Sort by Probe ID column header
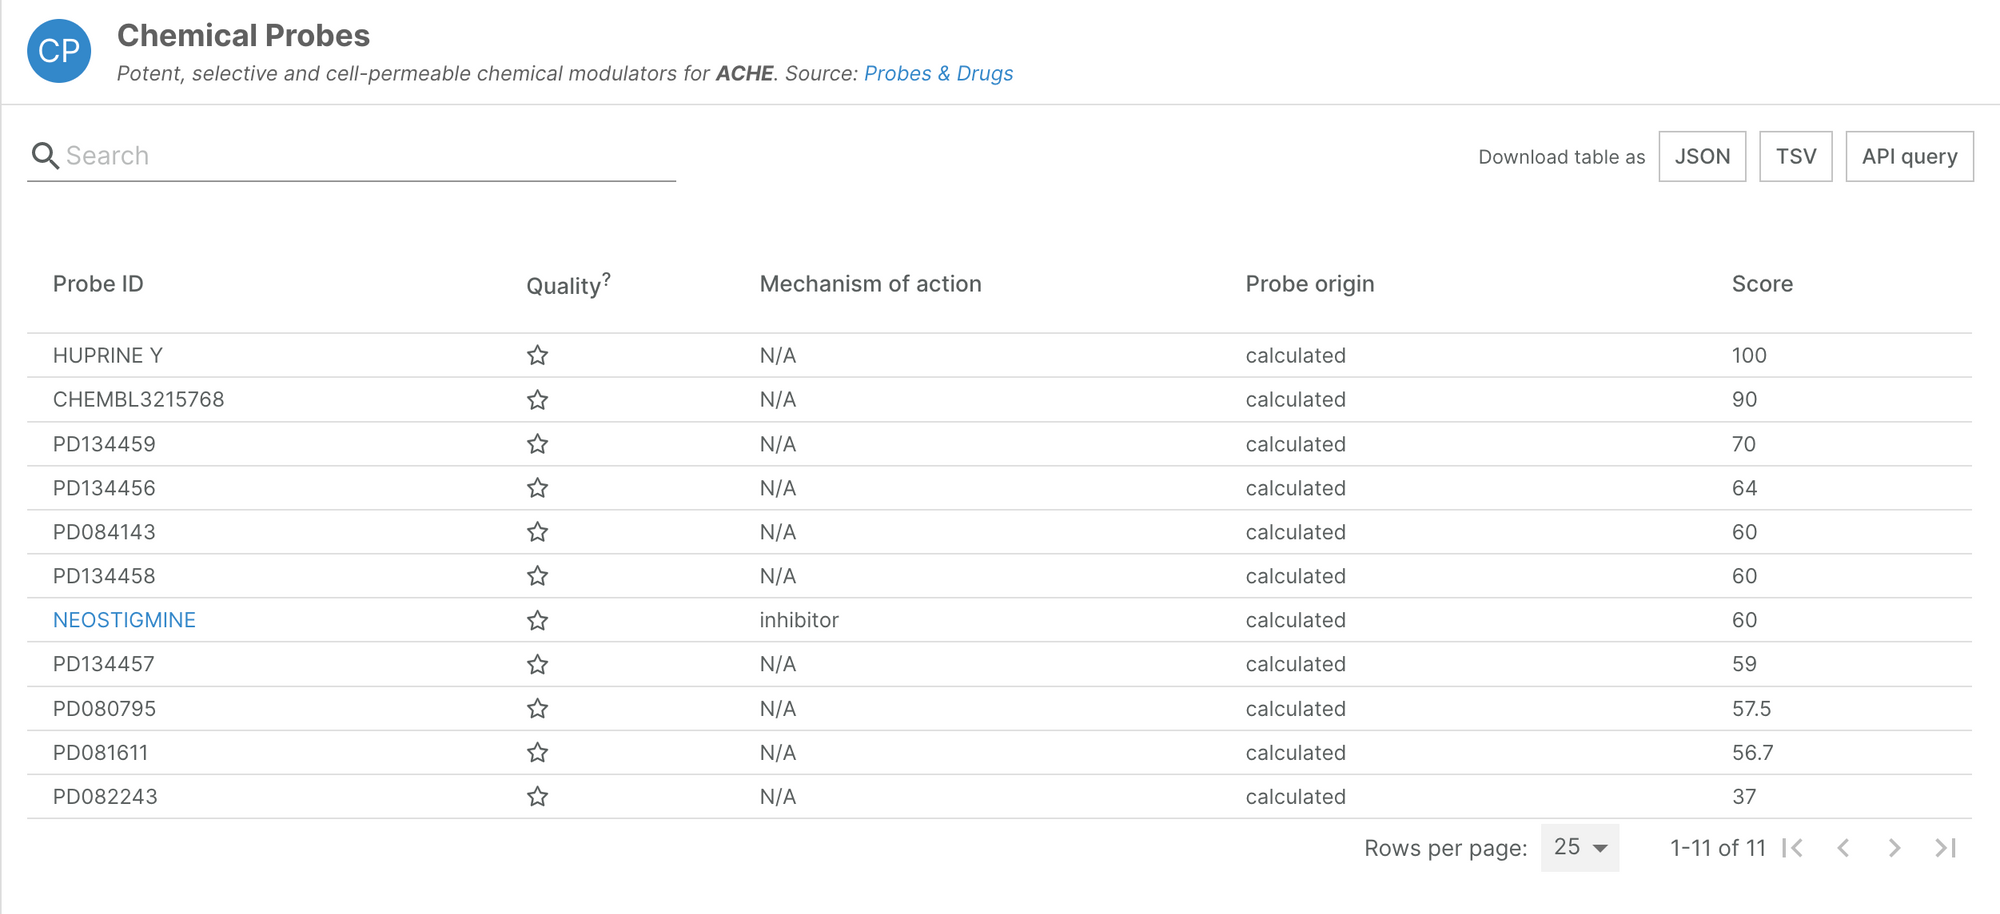Viewport: 2000px width, 914px height. point(98,284)
